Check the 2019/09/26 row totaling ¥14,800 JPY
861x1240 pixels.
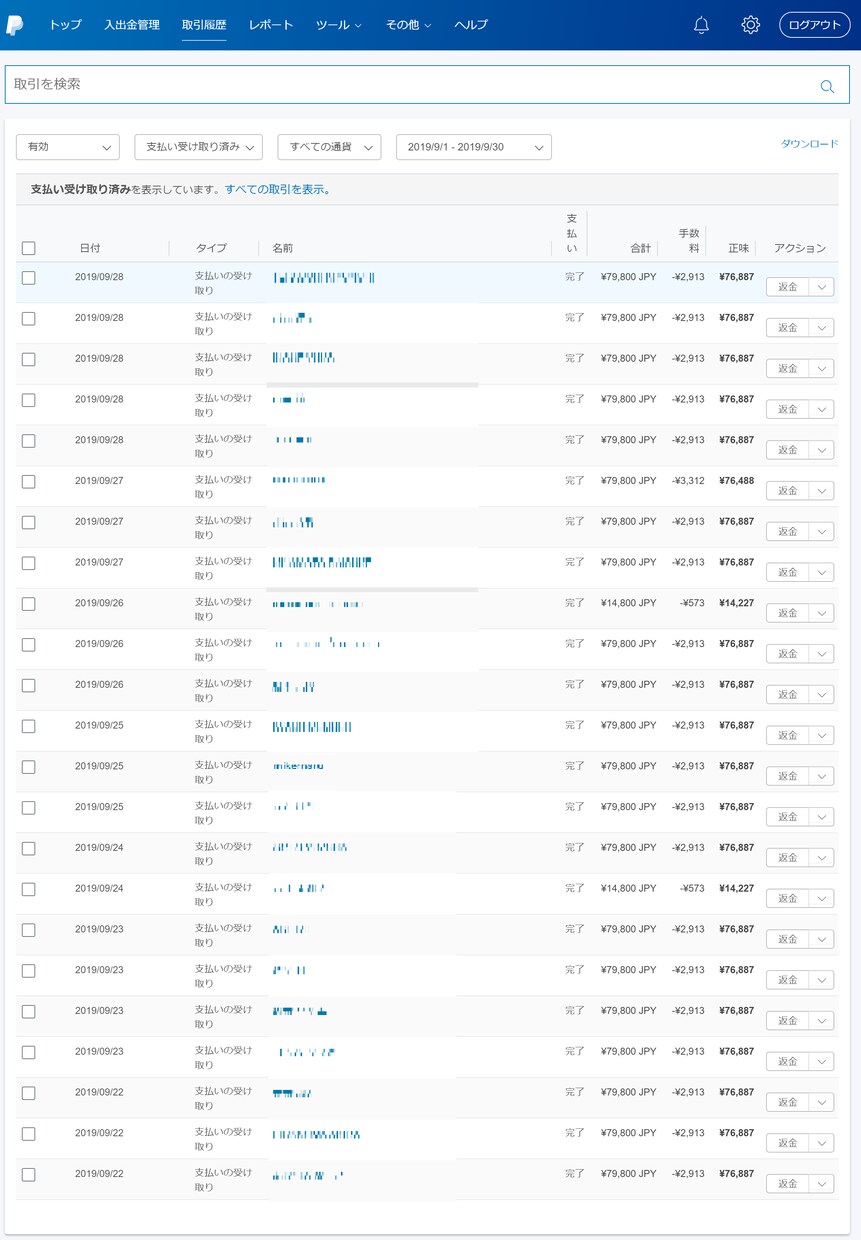[28, 604]
